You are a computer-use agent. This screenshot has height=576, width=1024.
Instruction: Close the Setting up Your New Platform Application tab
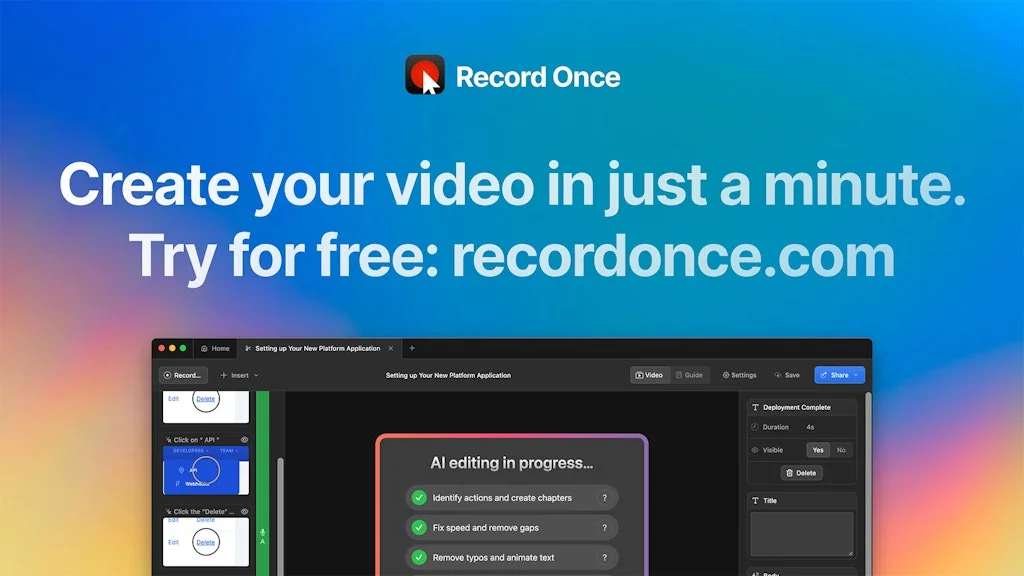(391, 348)
